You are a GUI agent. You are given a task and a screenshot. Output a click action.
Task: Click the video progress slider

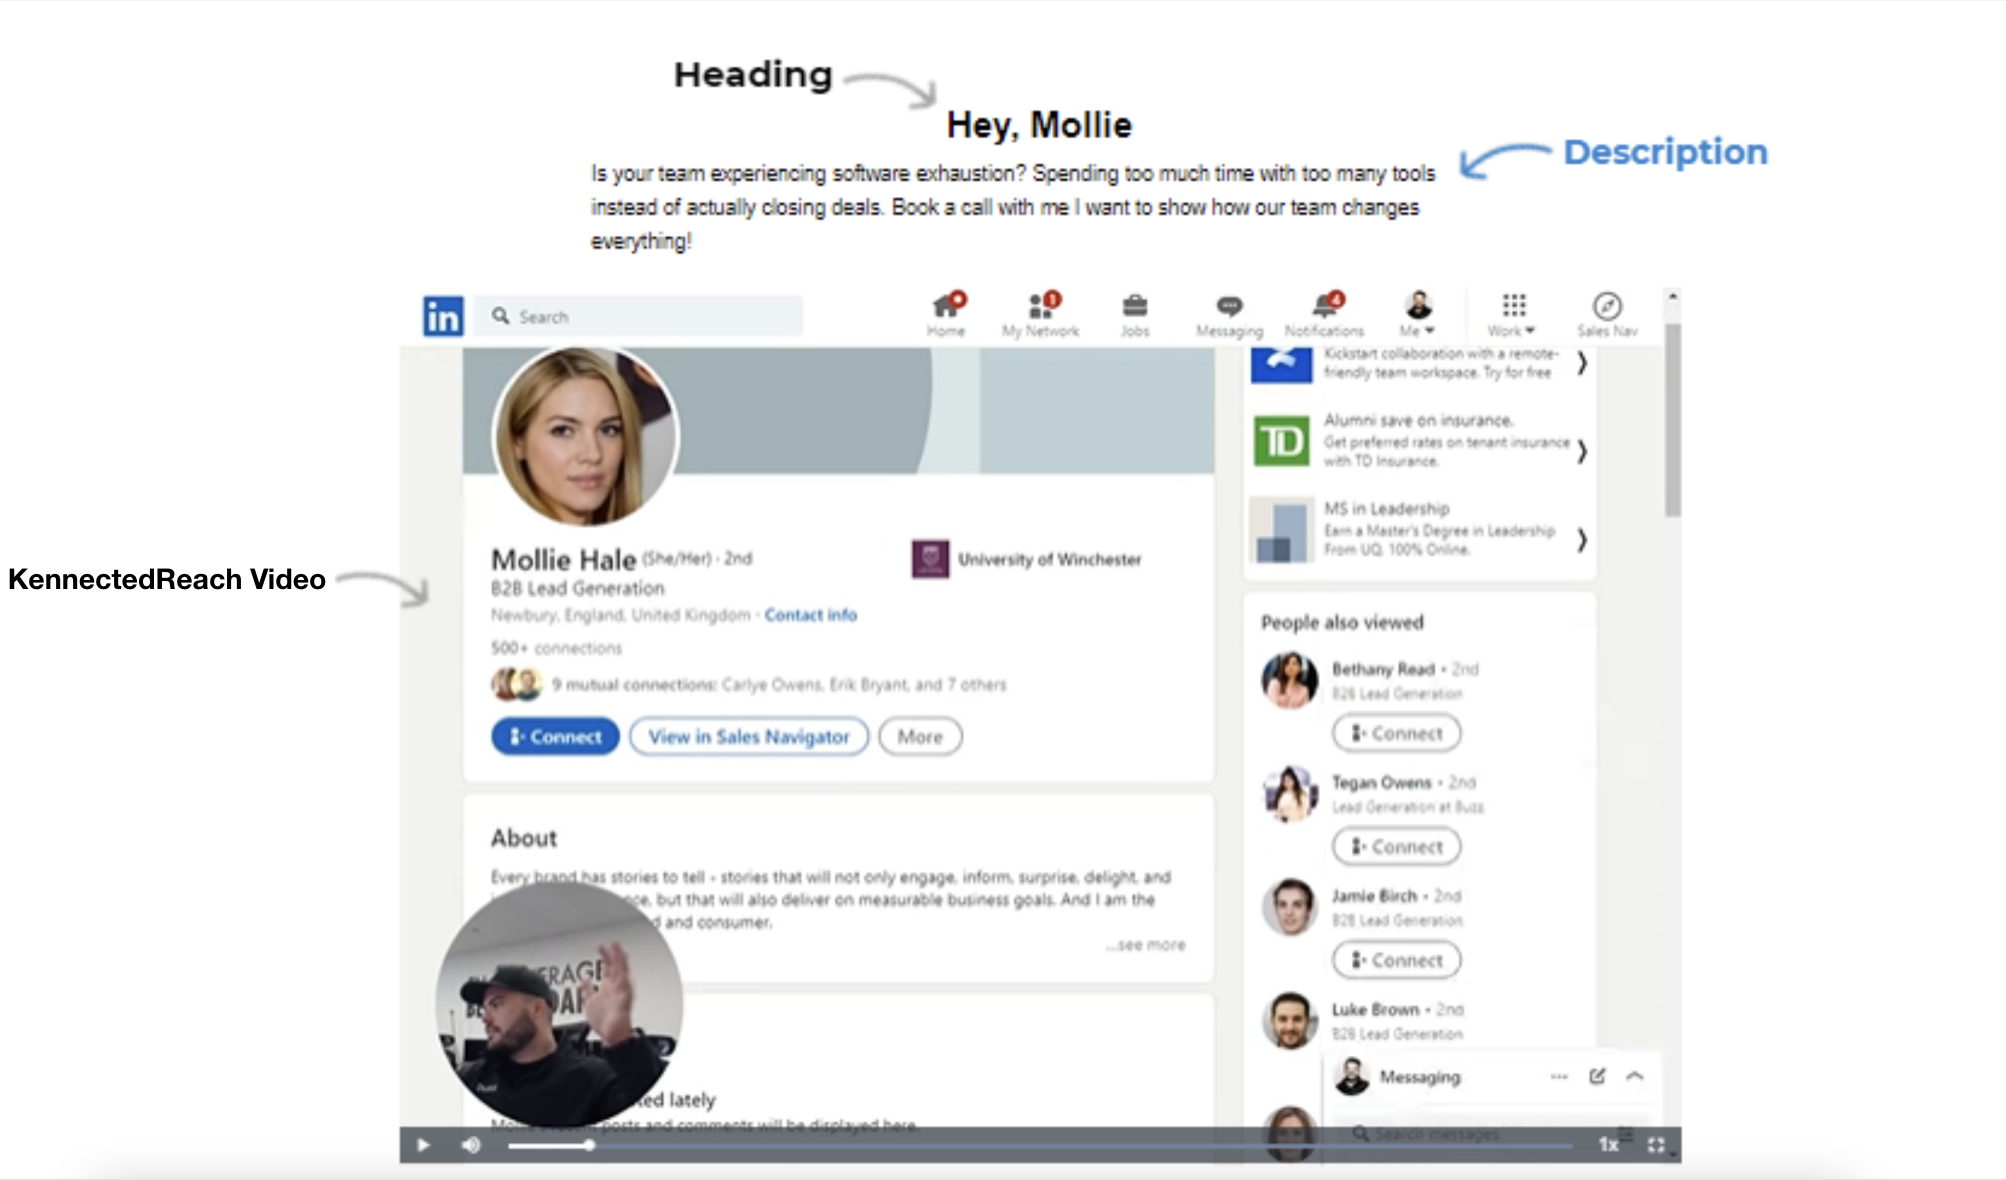pyautogui.click(x=1040, y=1145)
